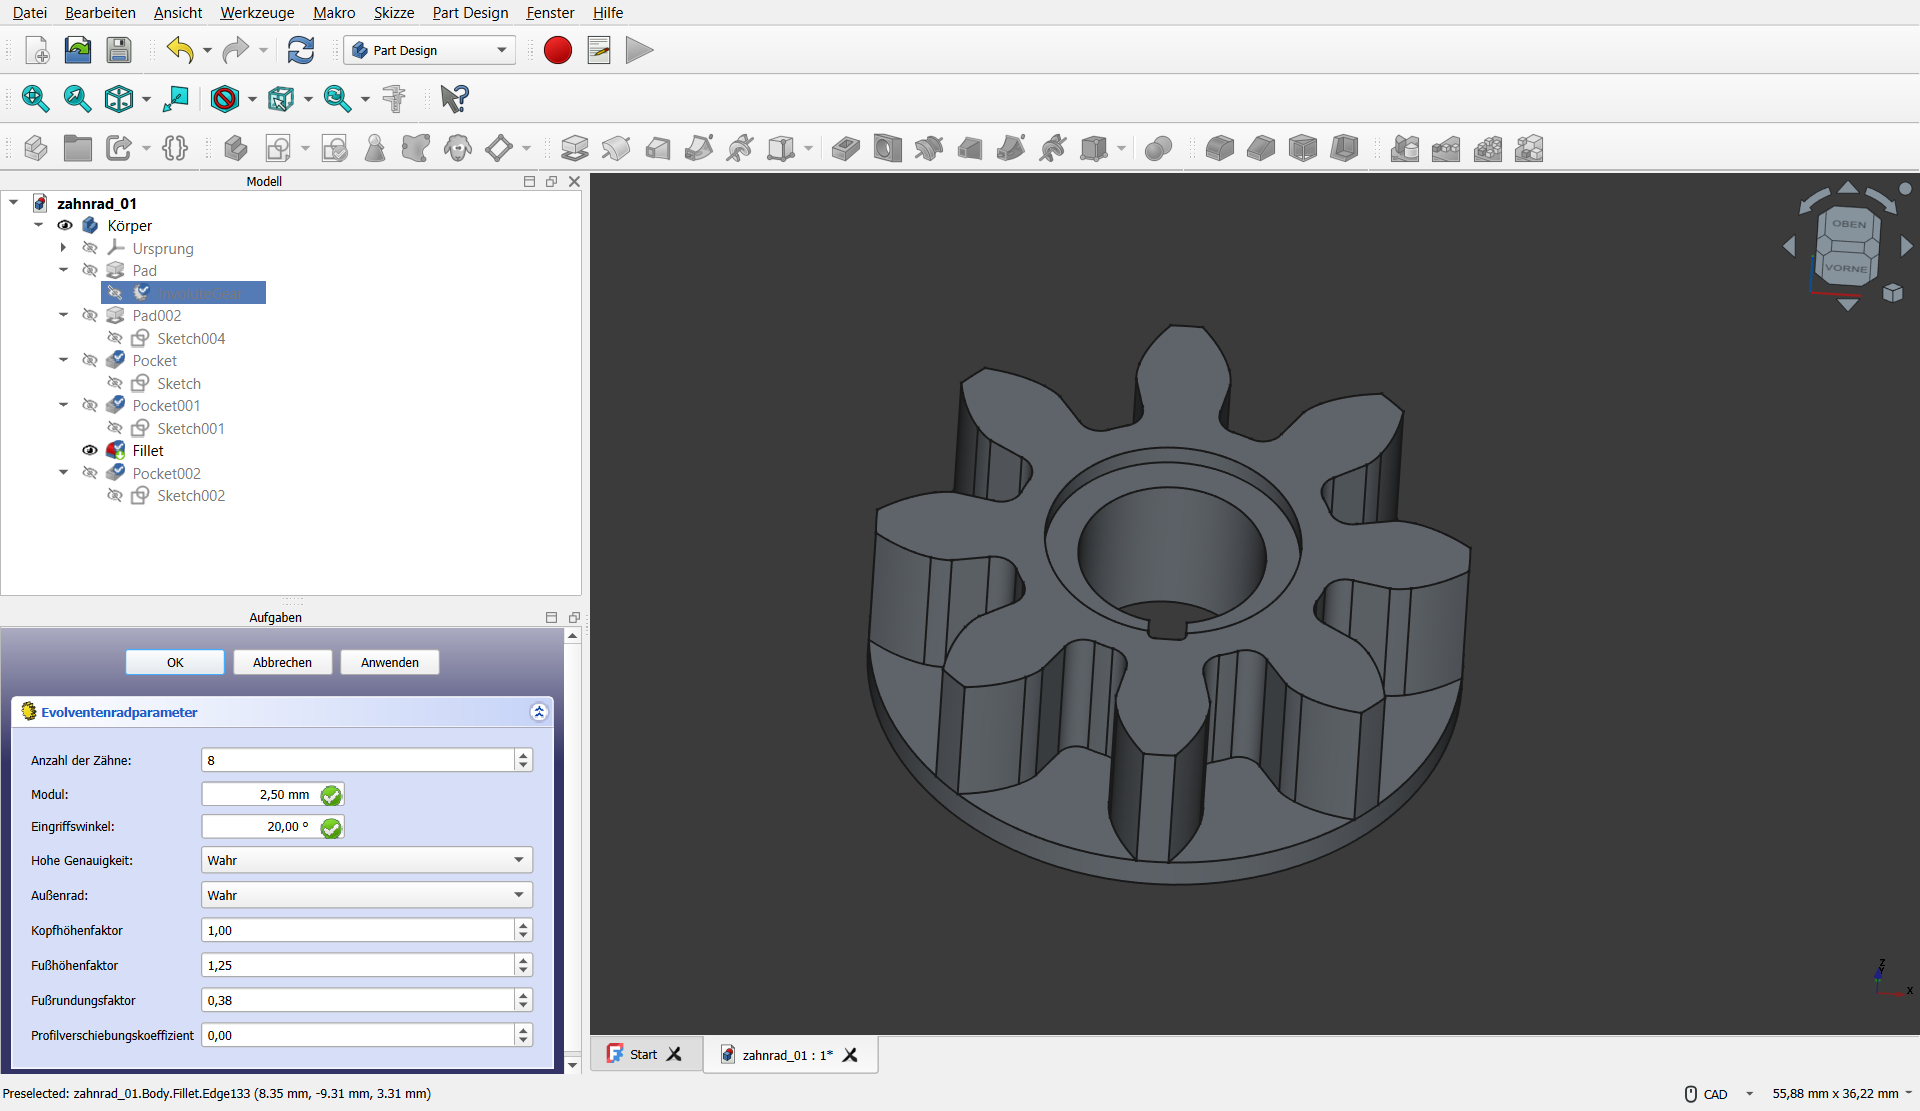Screen dimensions: 1920x1111
Task: Click the Abbrechen button
Action: tap(282, 662)
